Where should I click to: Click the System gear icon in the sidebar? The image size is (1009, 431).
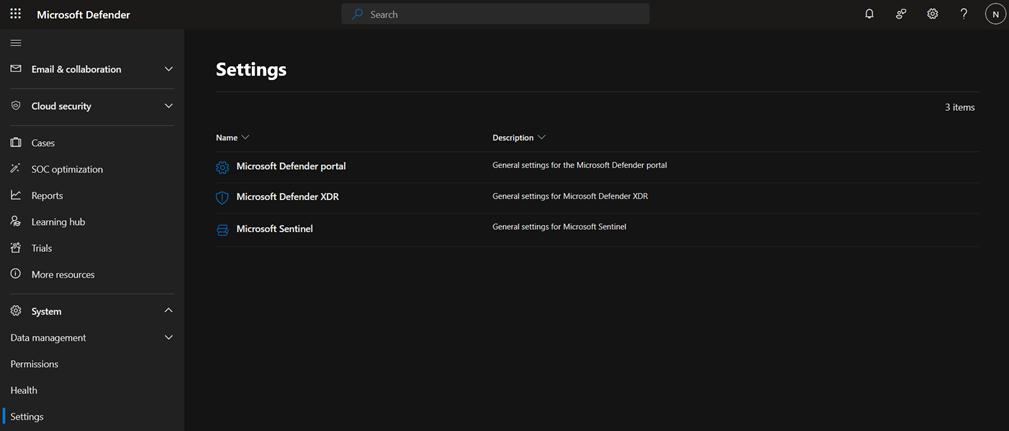click(x=16, y=311)
